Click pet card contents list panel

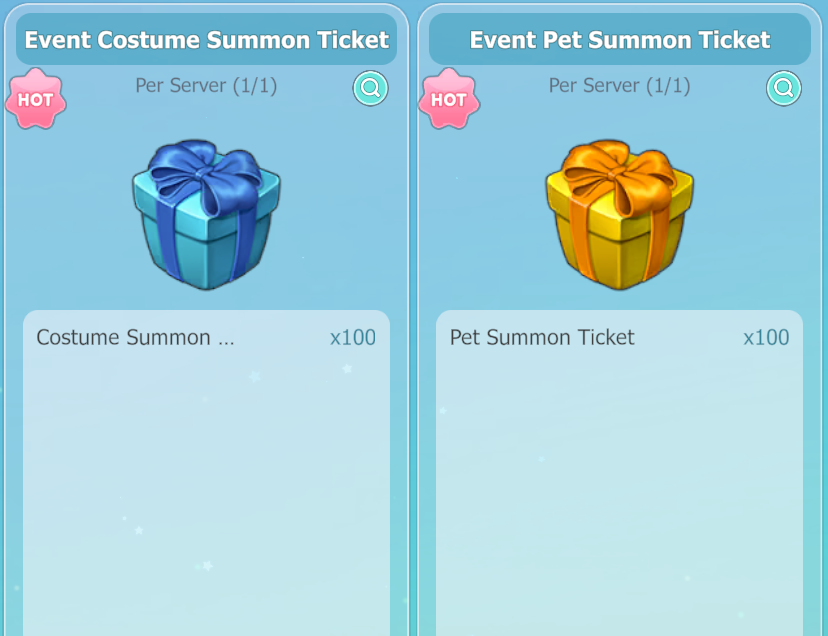click(x=619, y=473)
